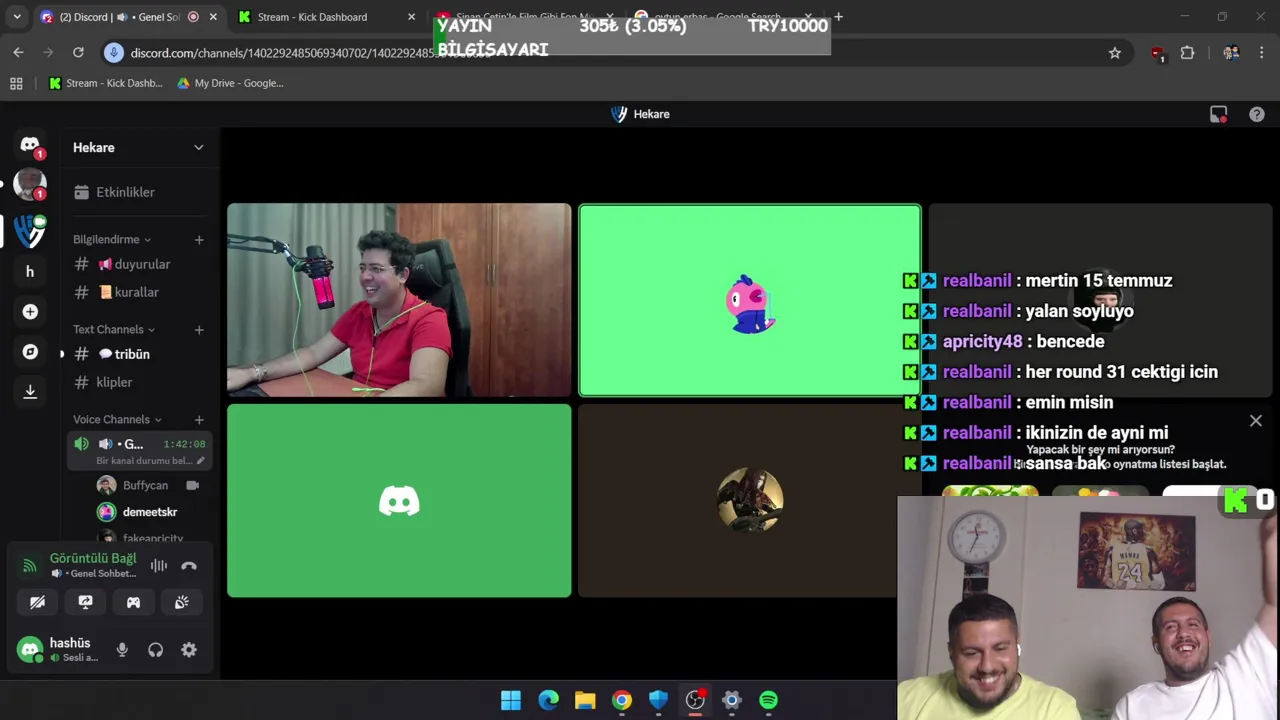1280x720 pixels.
Task: Launch Spotify from taskbar
Action: (768, 700)
